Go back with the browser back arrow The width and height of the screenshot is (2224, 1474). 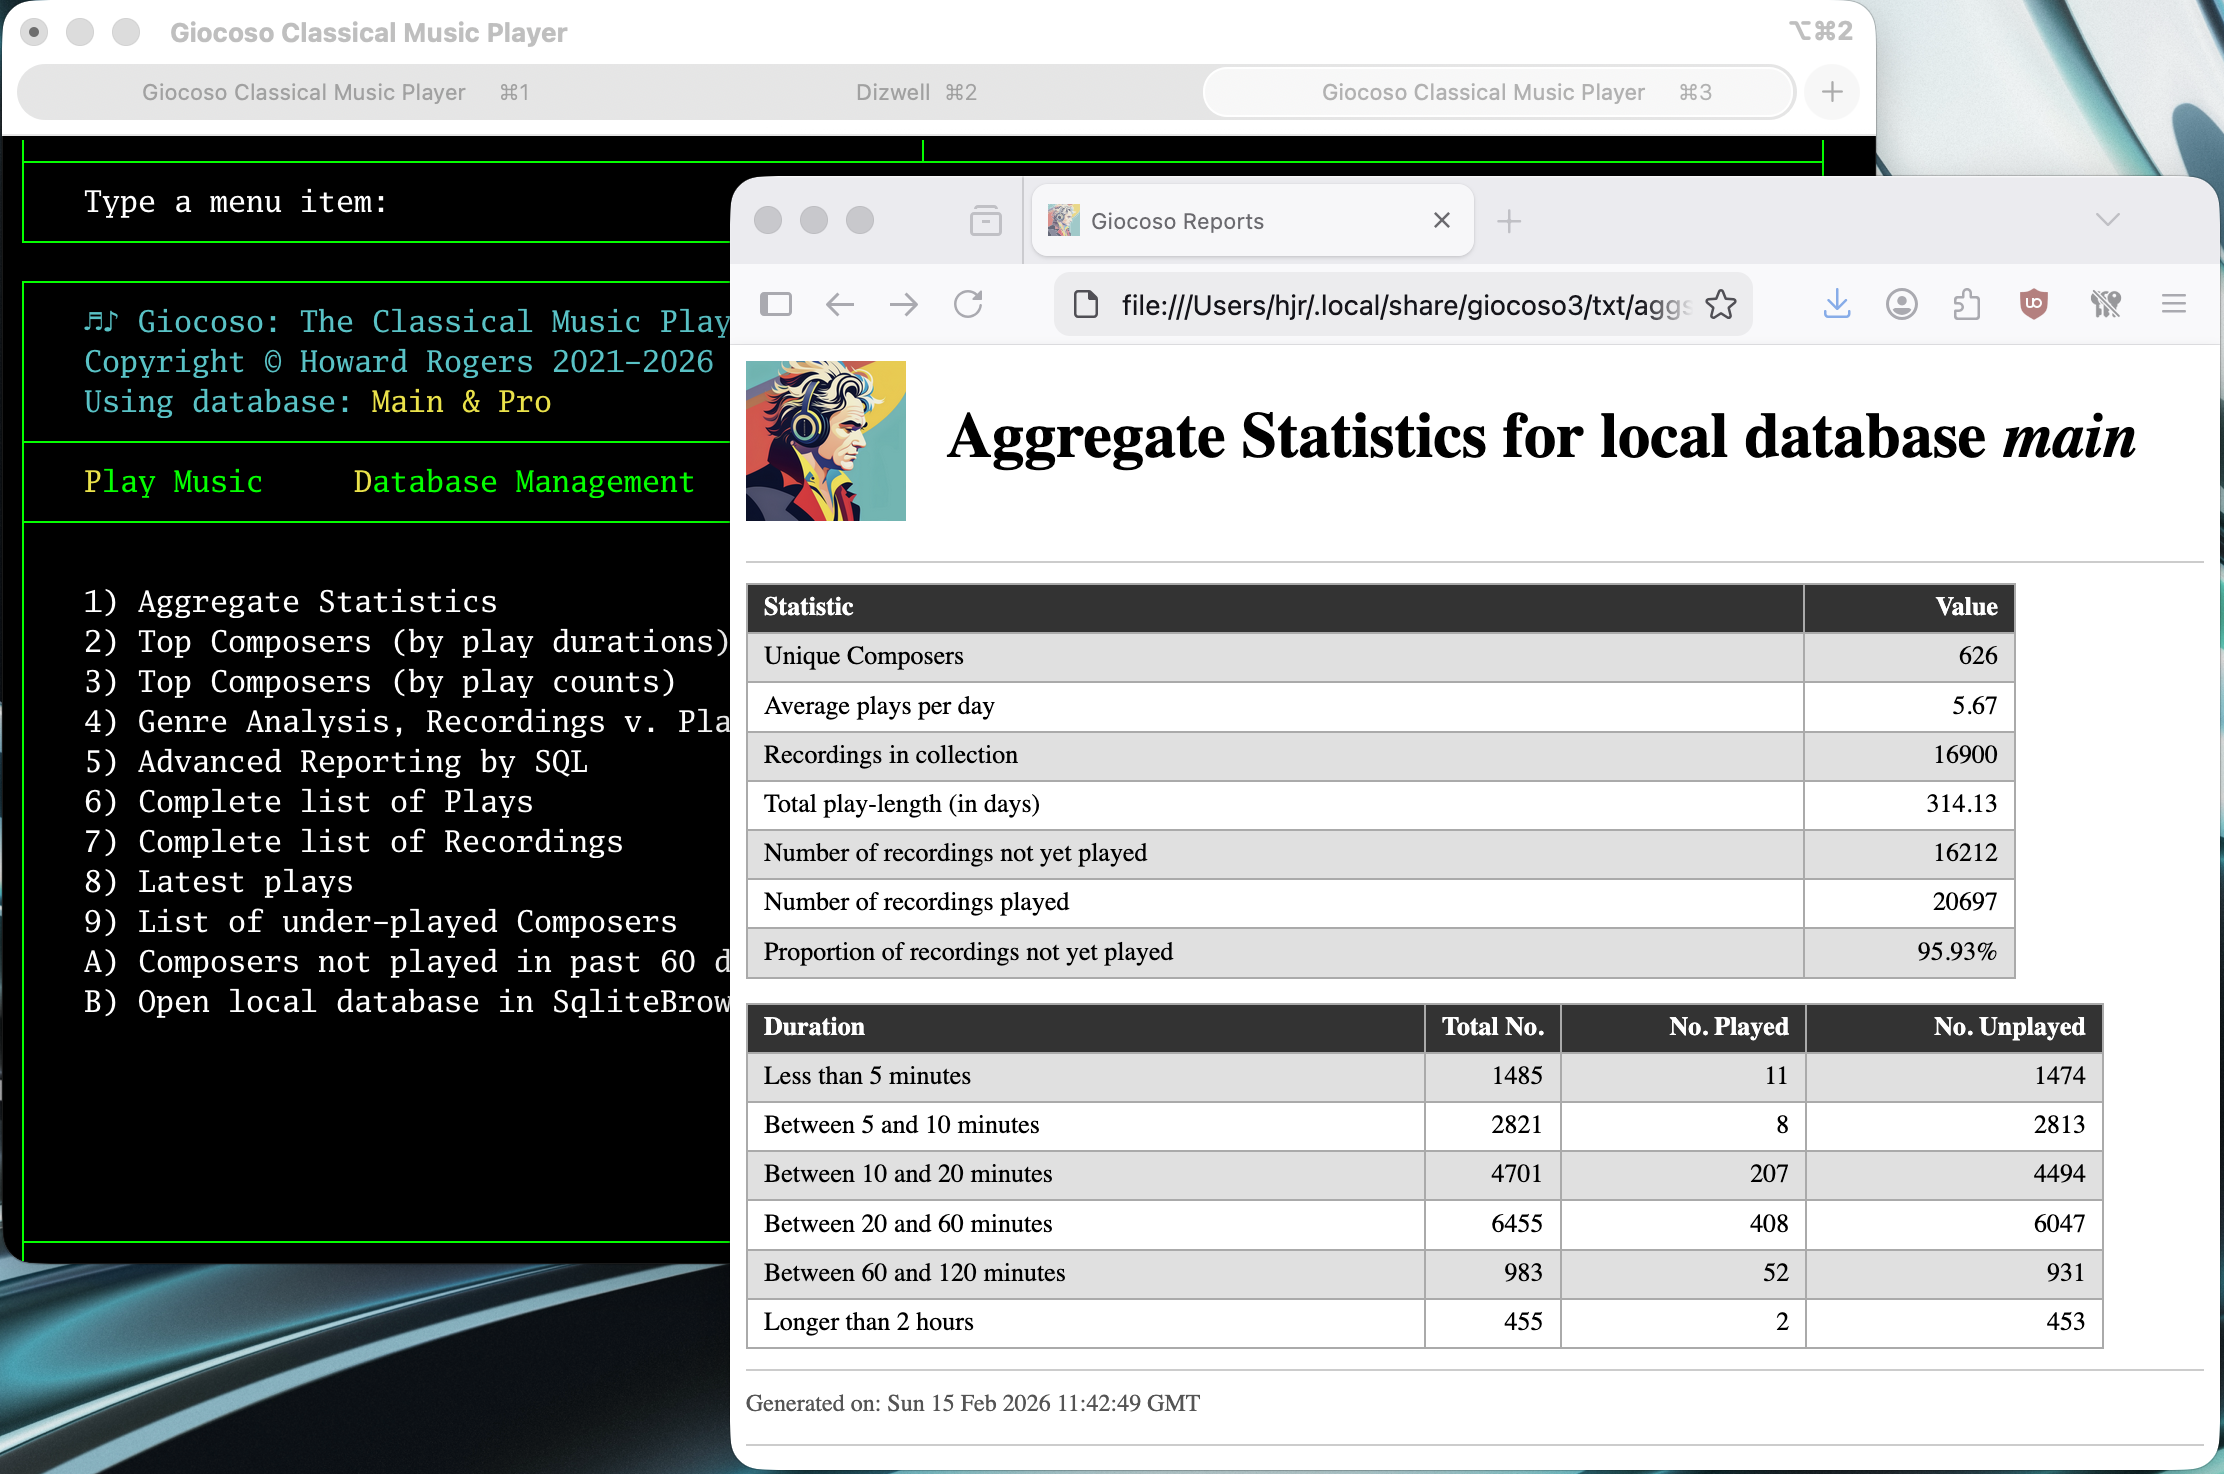click(840, 304)
